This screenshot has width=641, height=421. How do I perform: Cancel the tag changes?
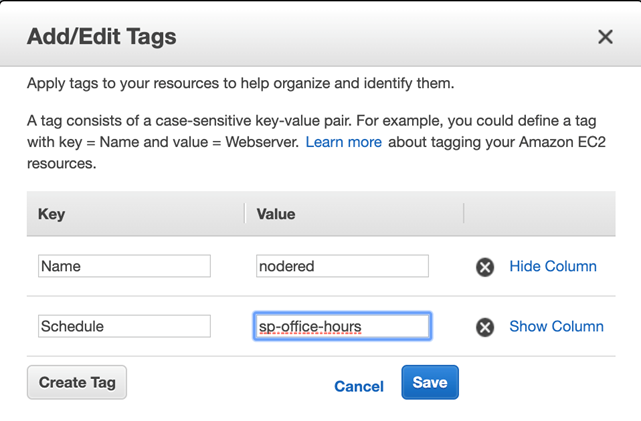click(x=359, y=386)
